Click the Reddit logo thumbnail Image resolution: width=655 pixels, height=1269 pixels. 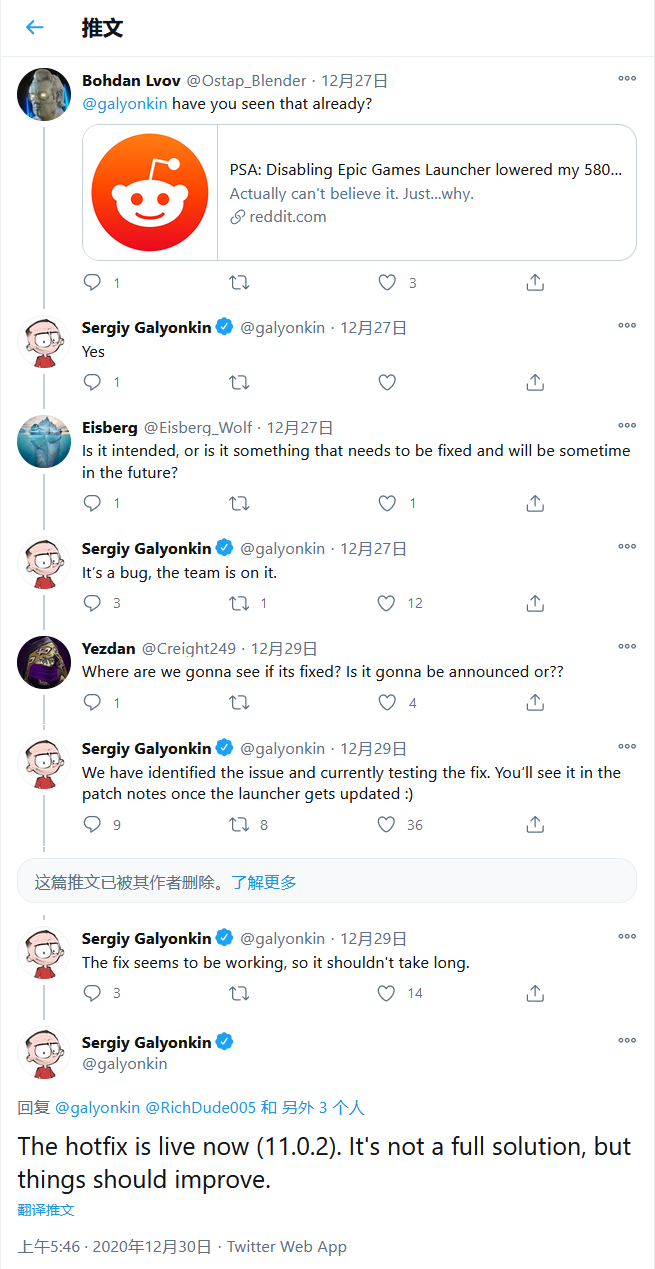pos(150,192)
